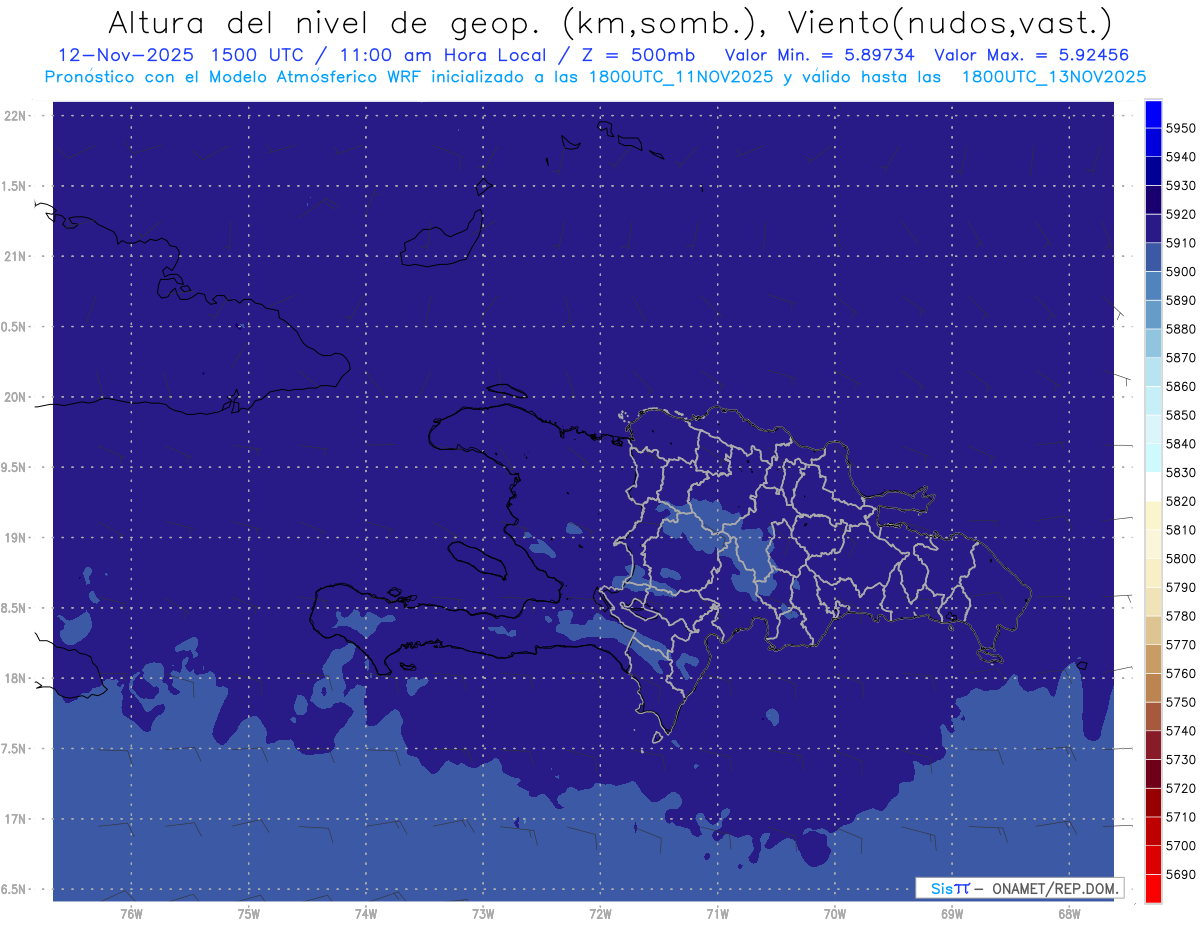Click the '5880' legend value
The image size is (1200, 927).
point(1181,329)
